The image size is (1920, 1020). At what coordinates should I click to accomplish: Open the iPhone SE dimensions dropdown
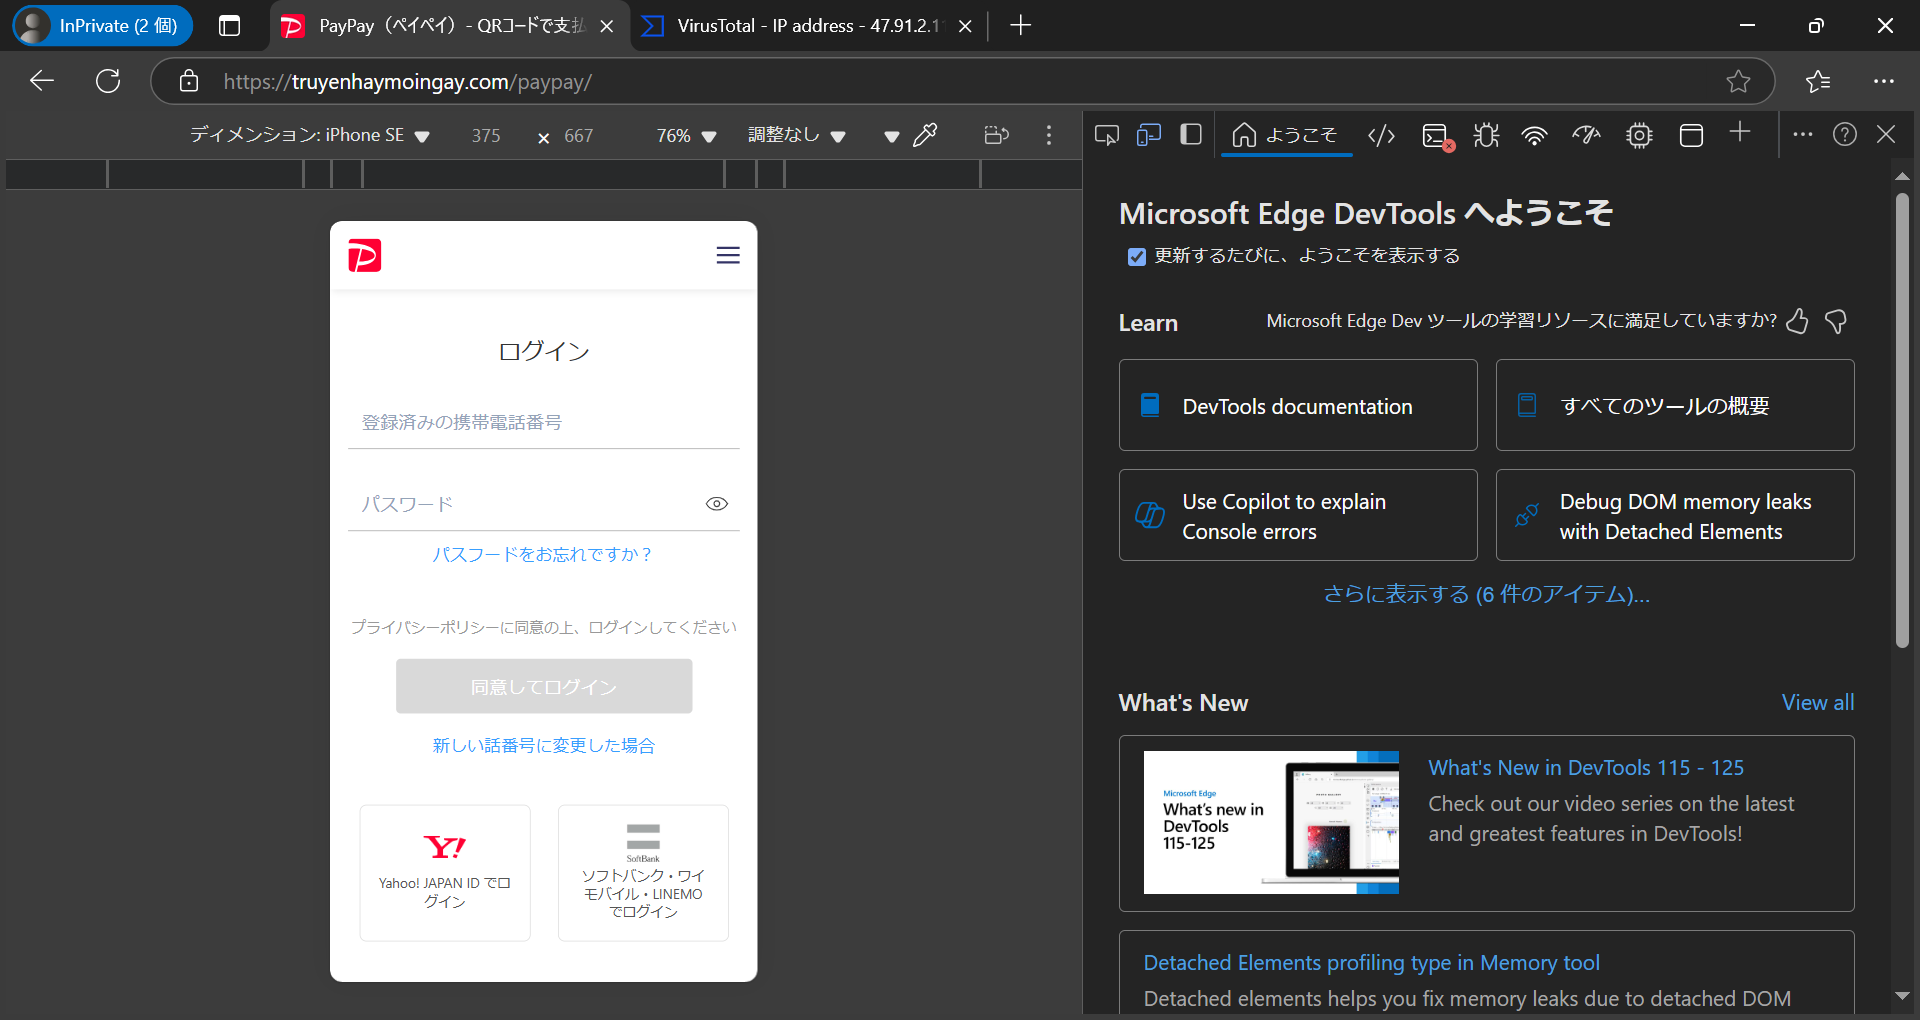tap(310, 135)
